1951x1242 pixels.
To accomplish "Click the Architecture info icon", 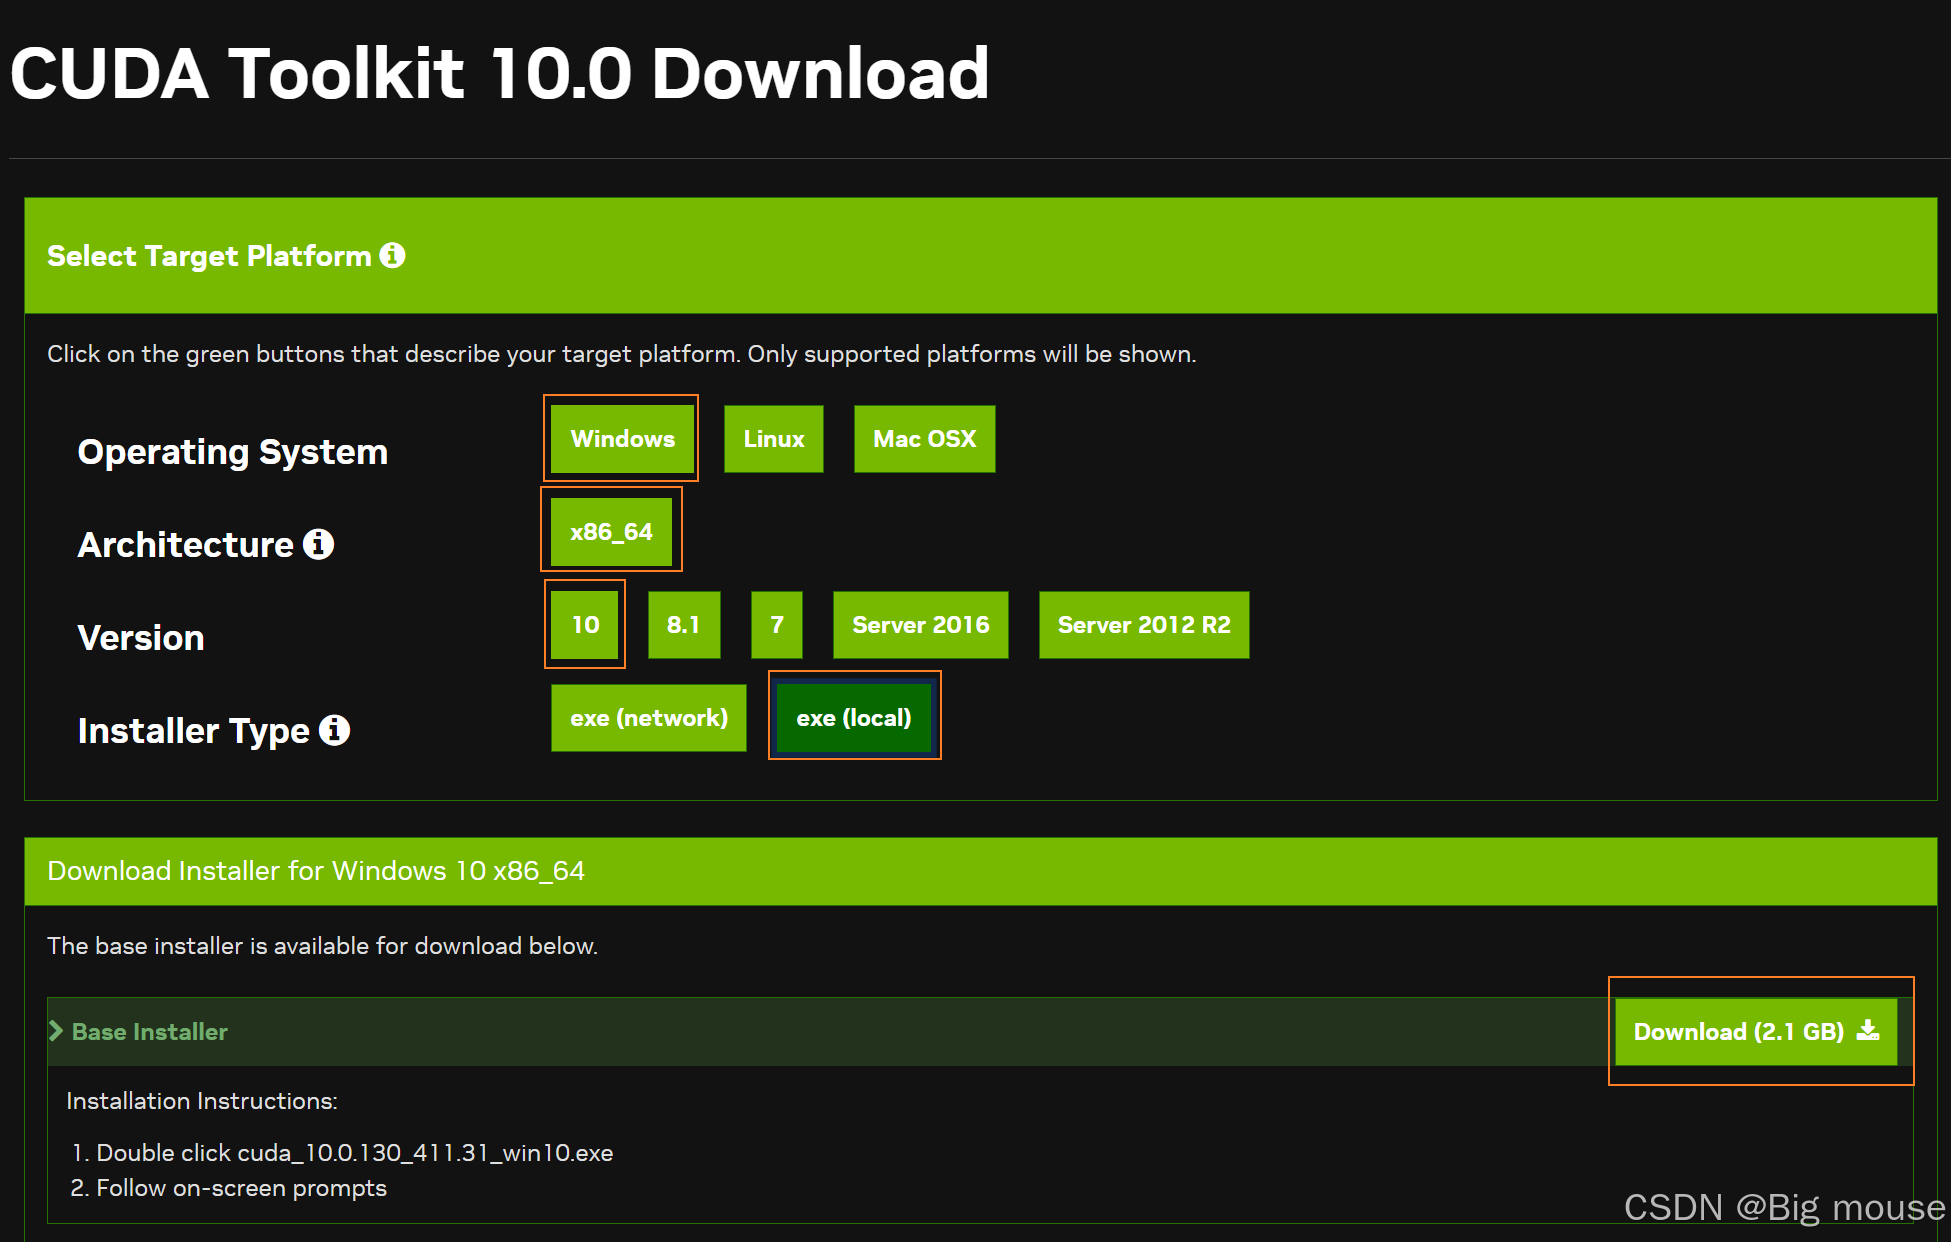I will [x=319, y=544].
